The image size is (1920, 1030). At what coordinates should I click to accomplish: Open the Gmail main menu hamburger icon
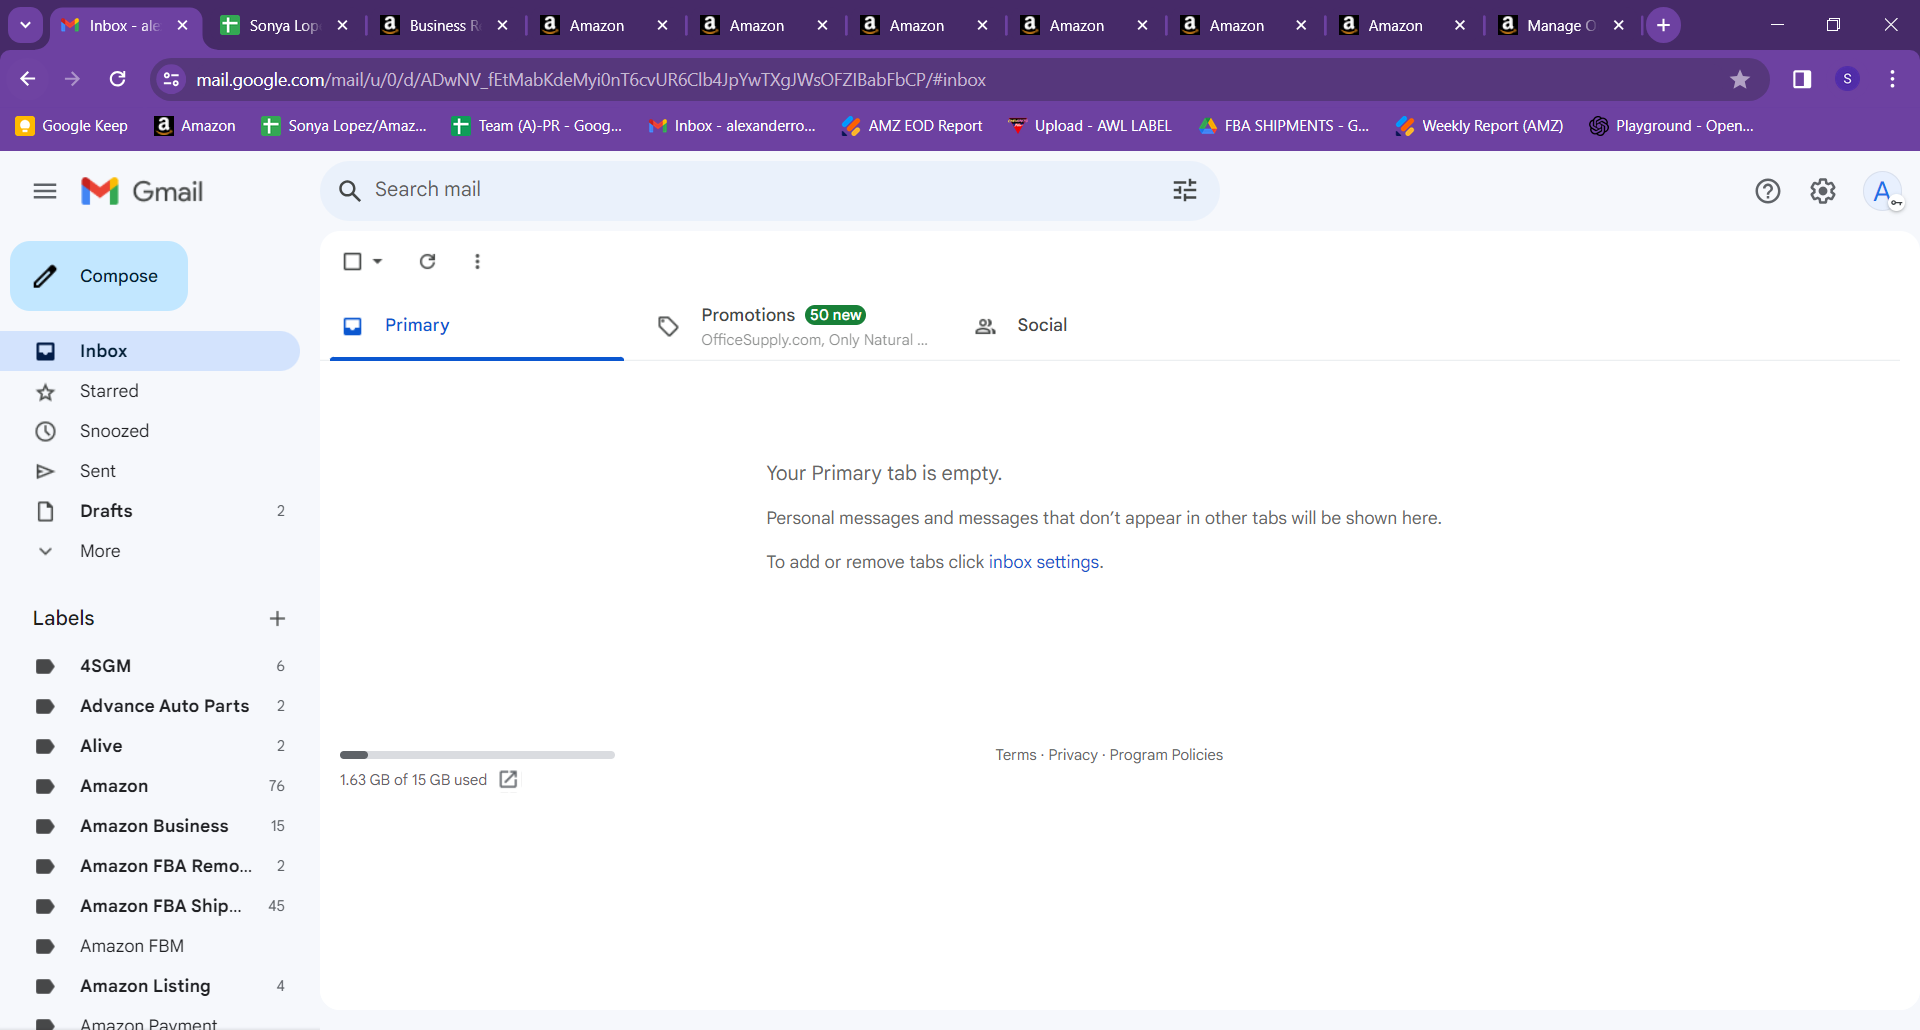pyautogui.click(x=45, y=191)
